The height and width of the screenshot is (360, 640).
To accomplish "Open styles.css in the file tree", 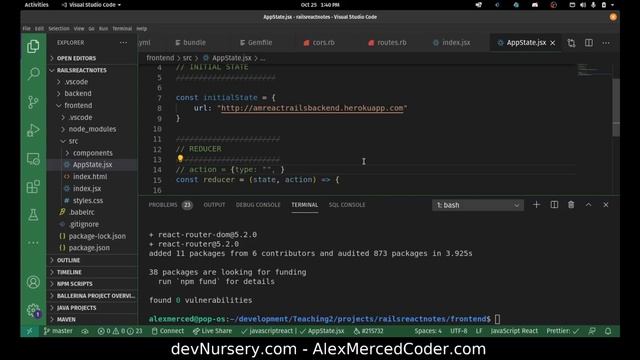I will tap(88, 200).
